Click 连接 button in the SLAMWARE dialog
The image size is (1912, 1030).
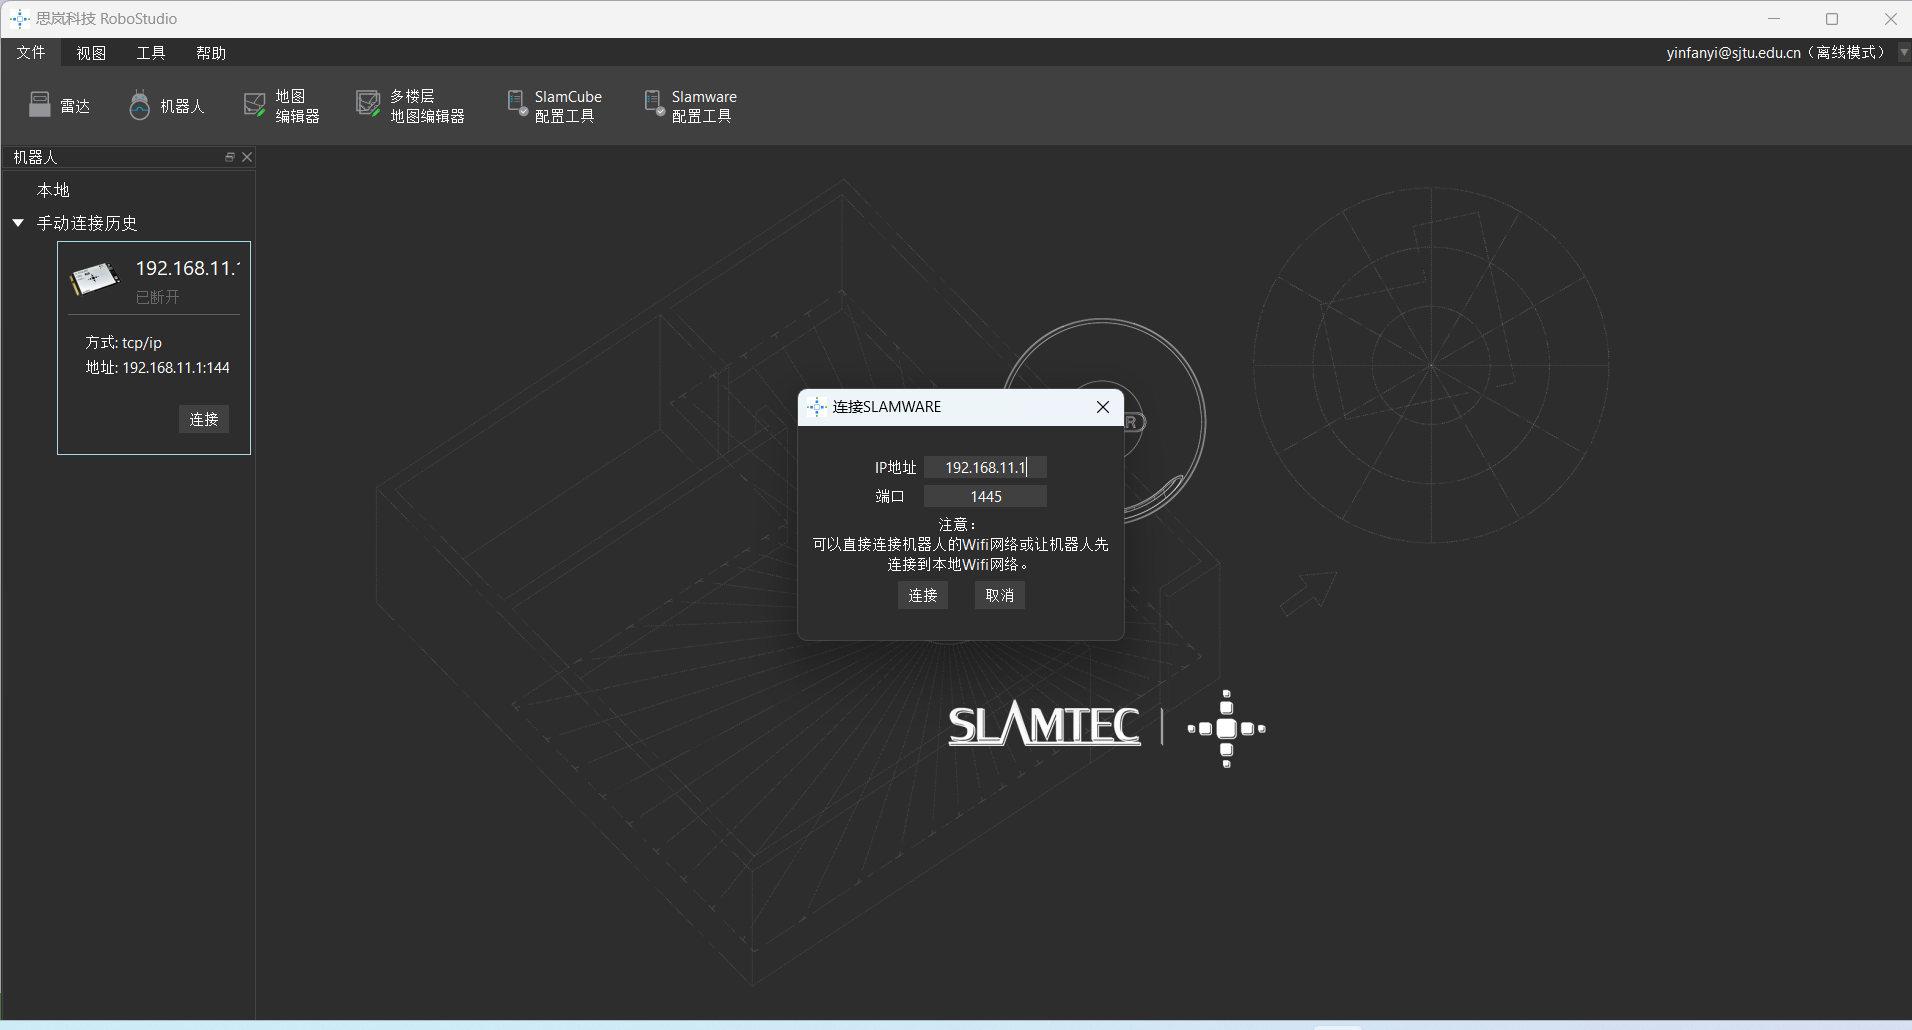pyautogui.click(x=922, y=595)
